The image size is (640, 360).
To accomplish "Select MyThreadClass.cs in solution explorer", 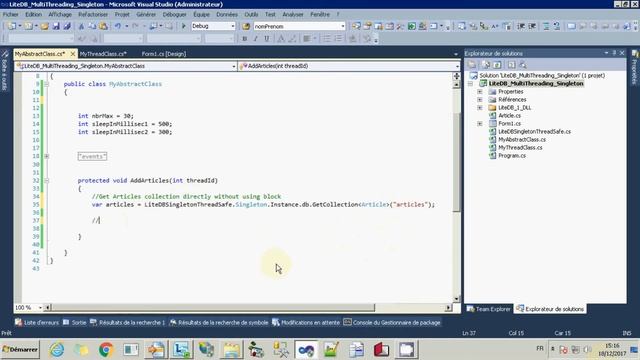I will pyautogui.click(x=520, y=147).
